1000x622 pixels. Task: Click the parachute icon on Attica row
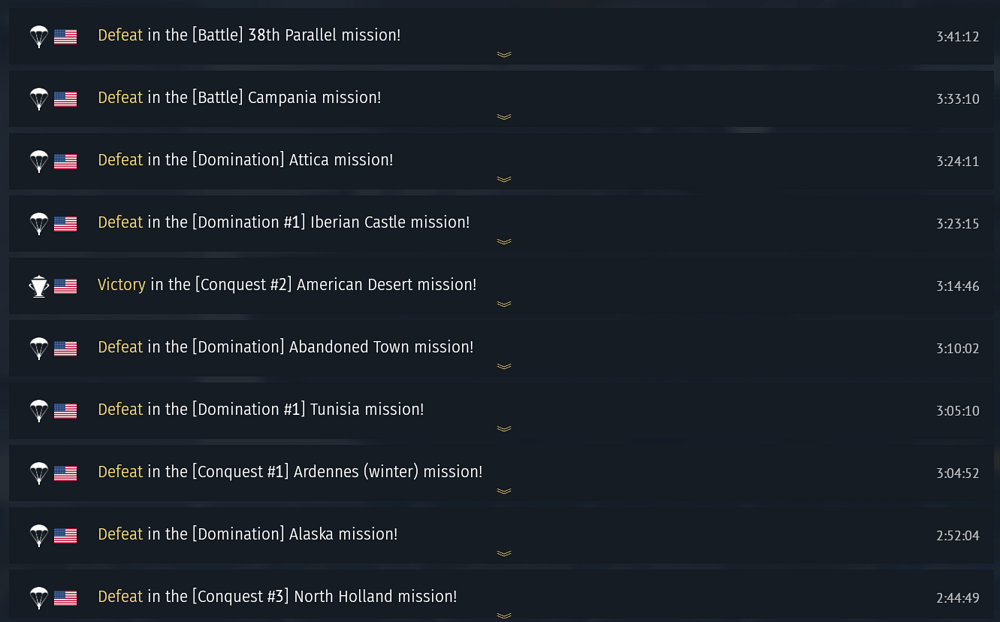39,161
